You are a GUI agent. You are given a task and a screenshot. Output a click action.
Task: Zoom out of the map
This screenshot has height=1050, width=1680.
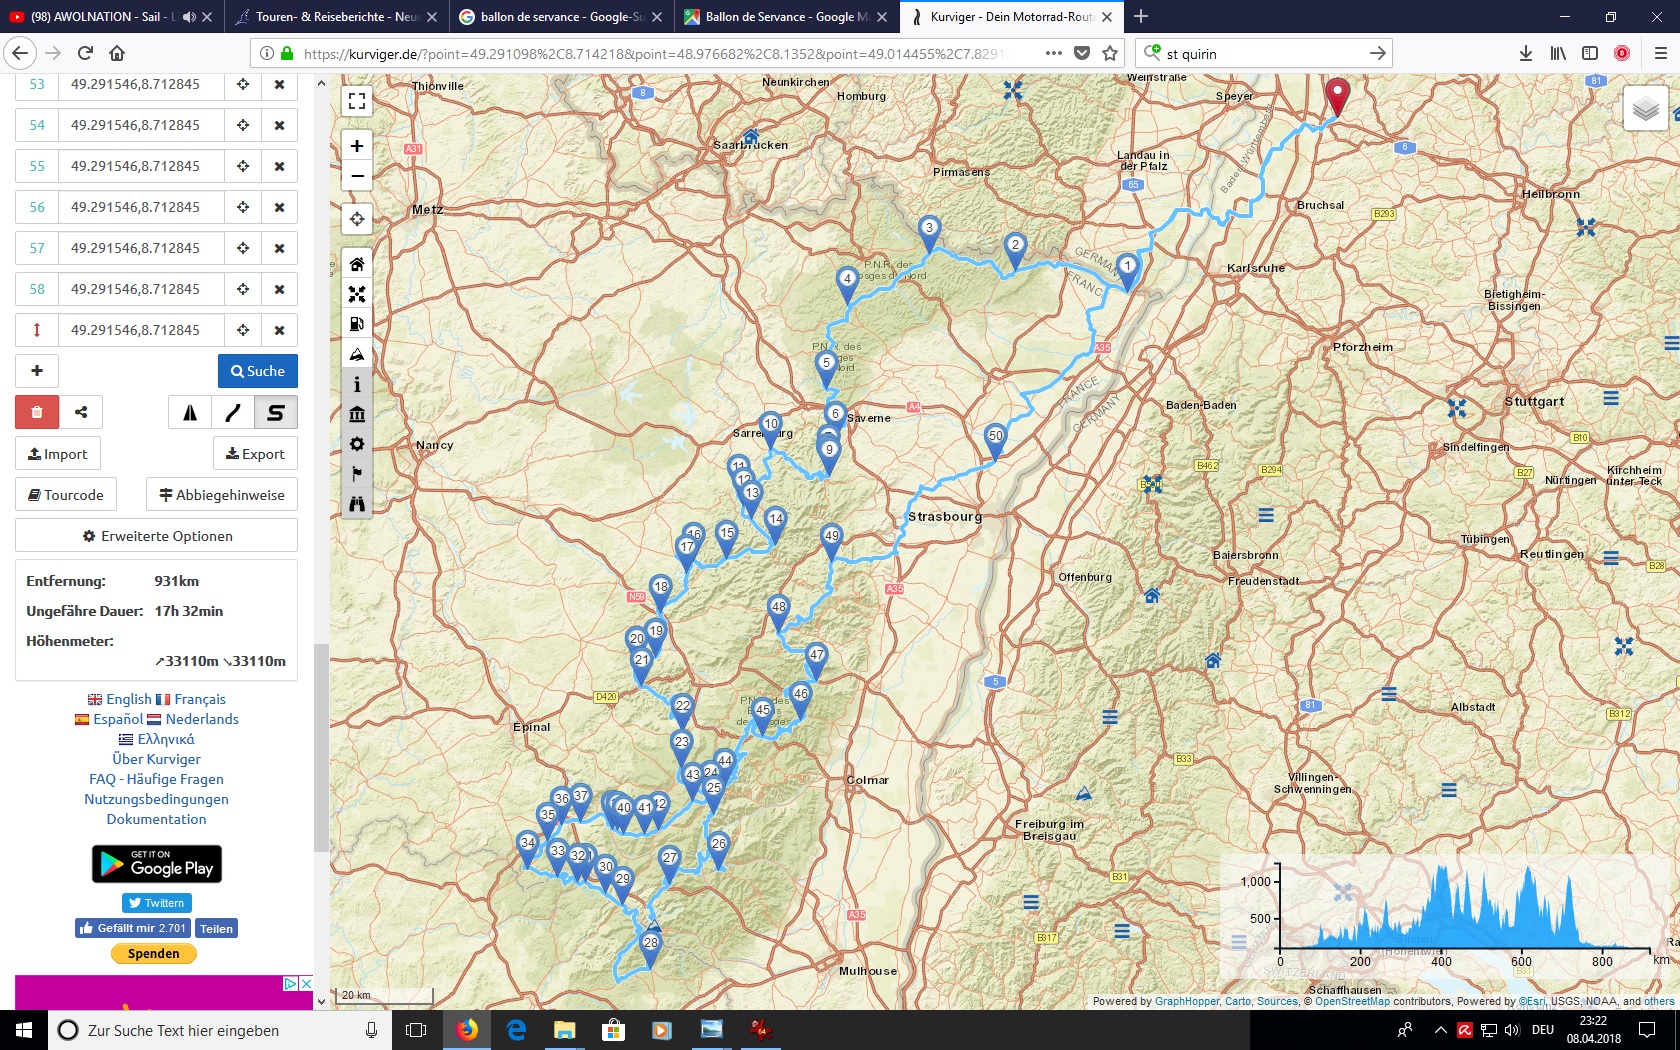(x=357, y=176)
